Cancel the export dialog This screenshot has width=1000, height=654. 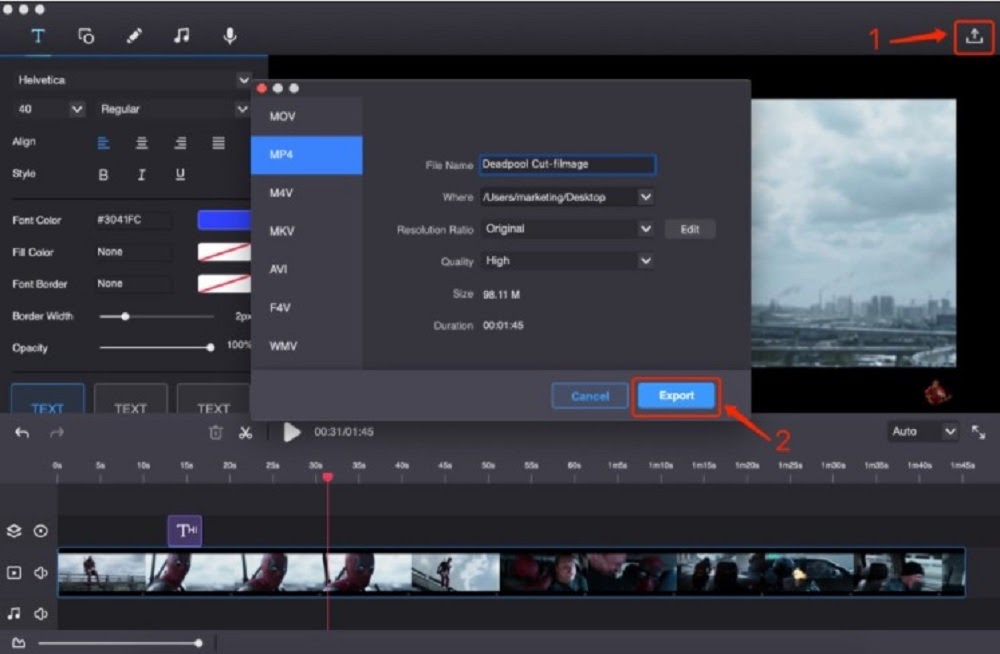point(590,396)
